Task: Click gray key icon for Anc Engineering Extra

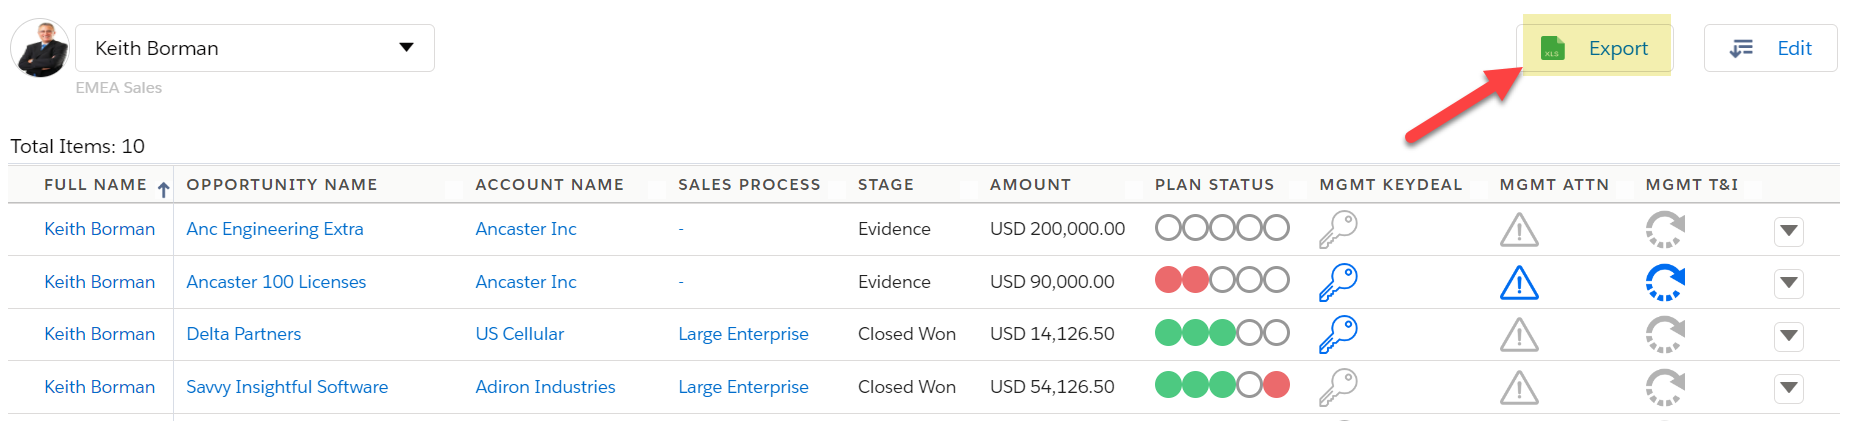Action: click(x=1338, y=229)
